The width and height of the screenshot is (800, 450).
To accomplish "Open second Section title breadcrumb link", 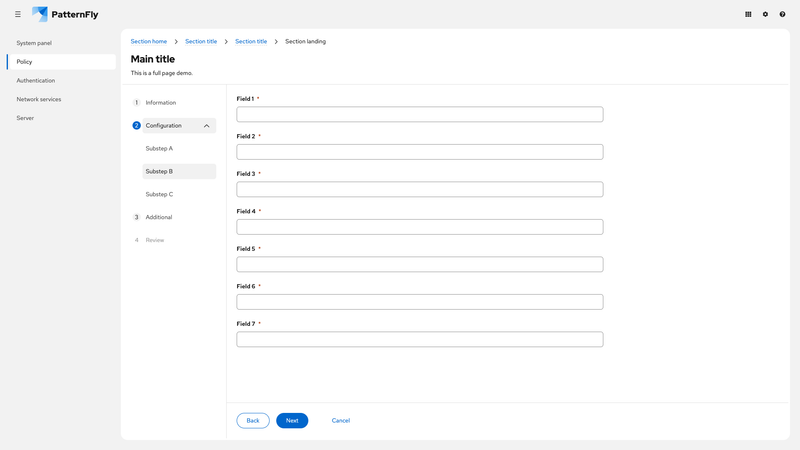I will point(251,41).
